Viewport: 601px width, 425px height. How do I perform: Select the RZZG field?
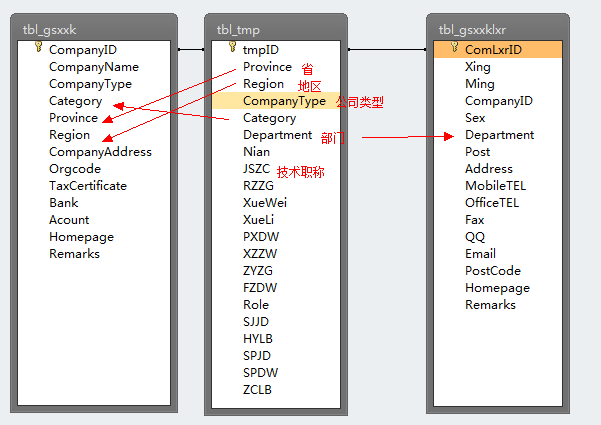tap(258, 186)
